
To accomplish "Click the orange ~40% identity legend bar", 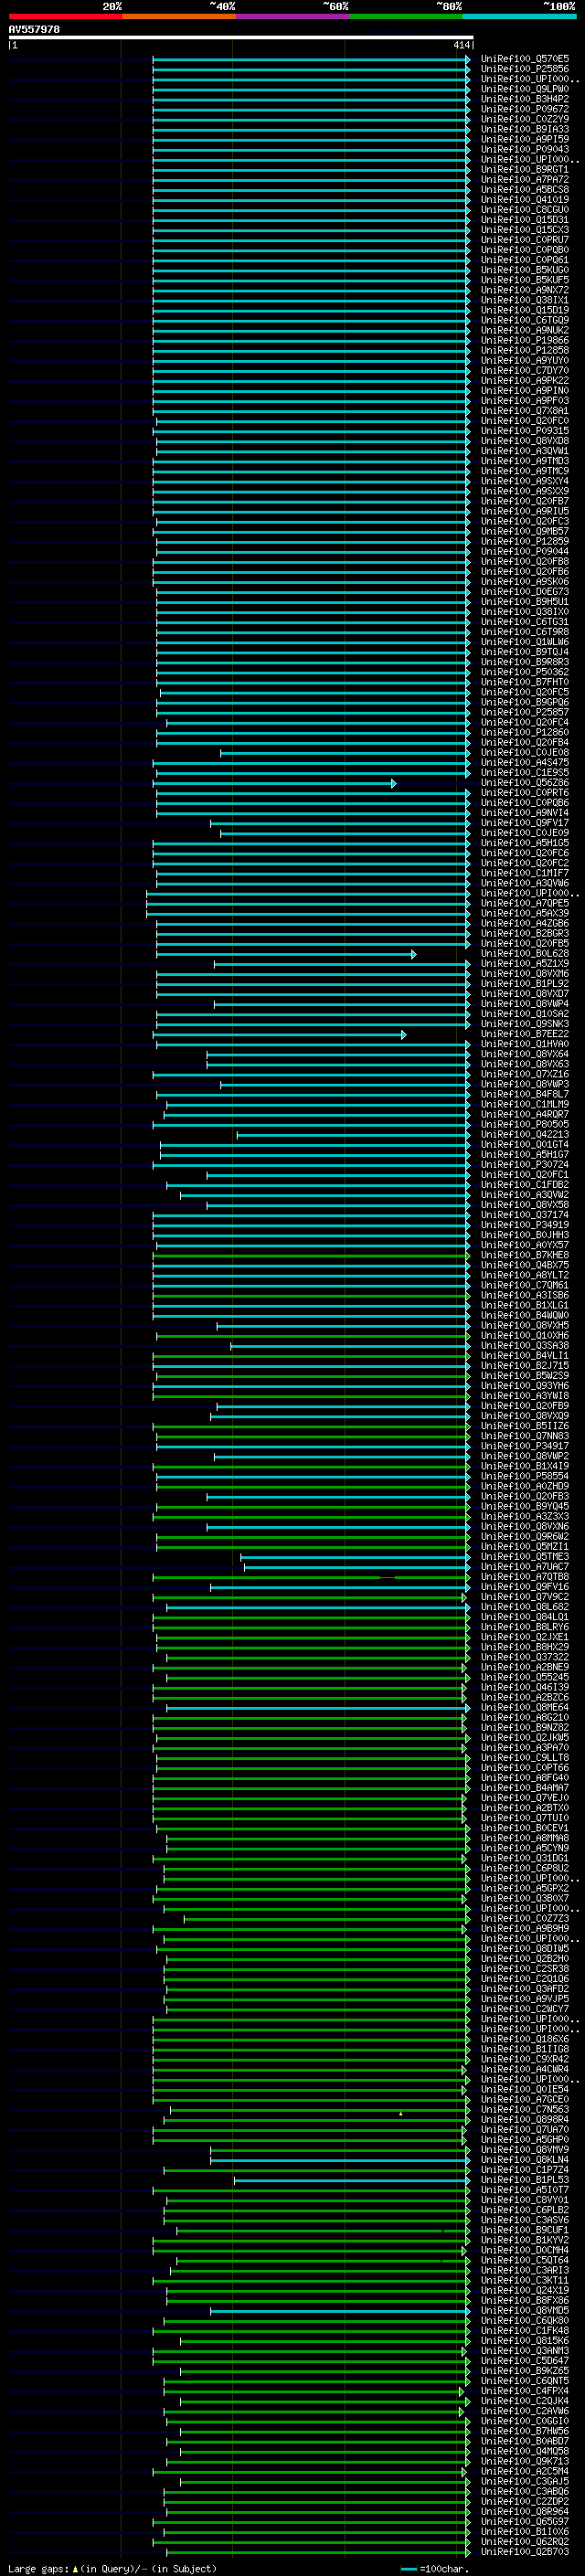I will point(178,16).
